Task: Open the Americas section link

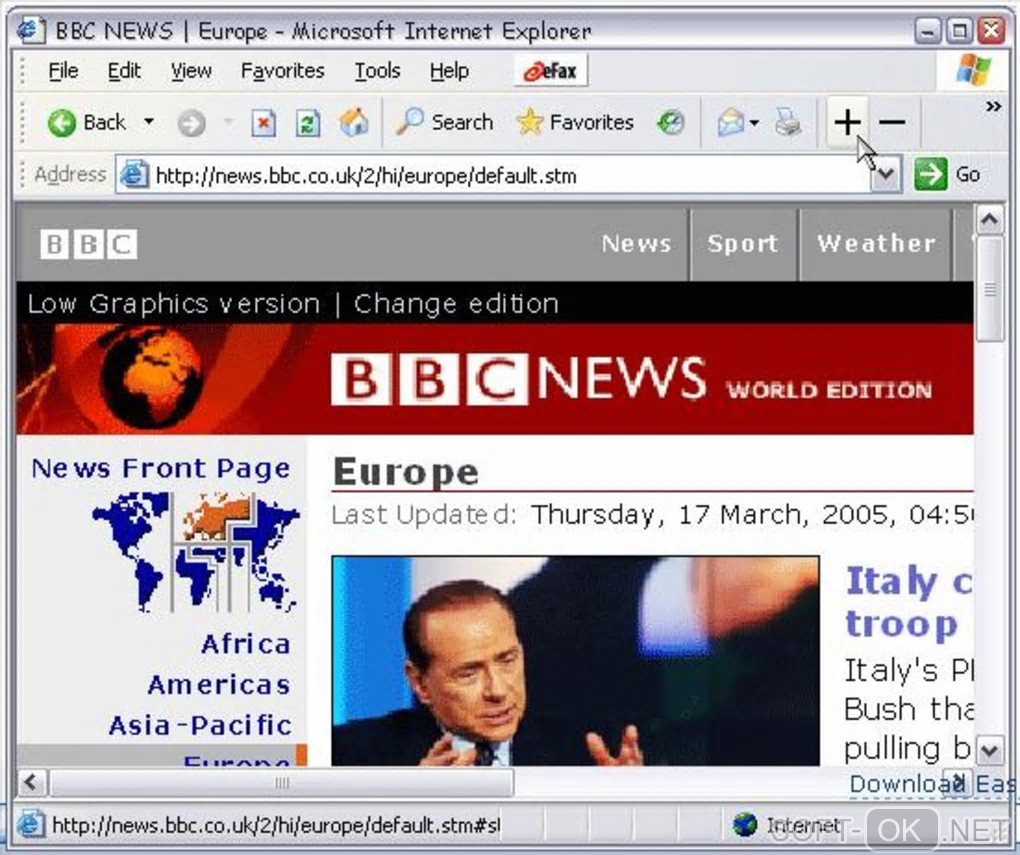Action: 219,685
